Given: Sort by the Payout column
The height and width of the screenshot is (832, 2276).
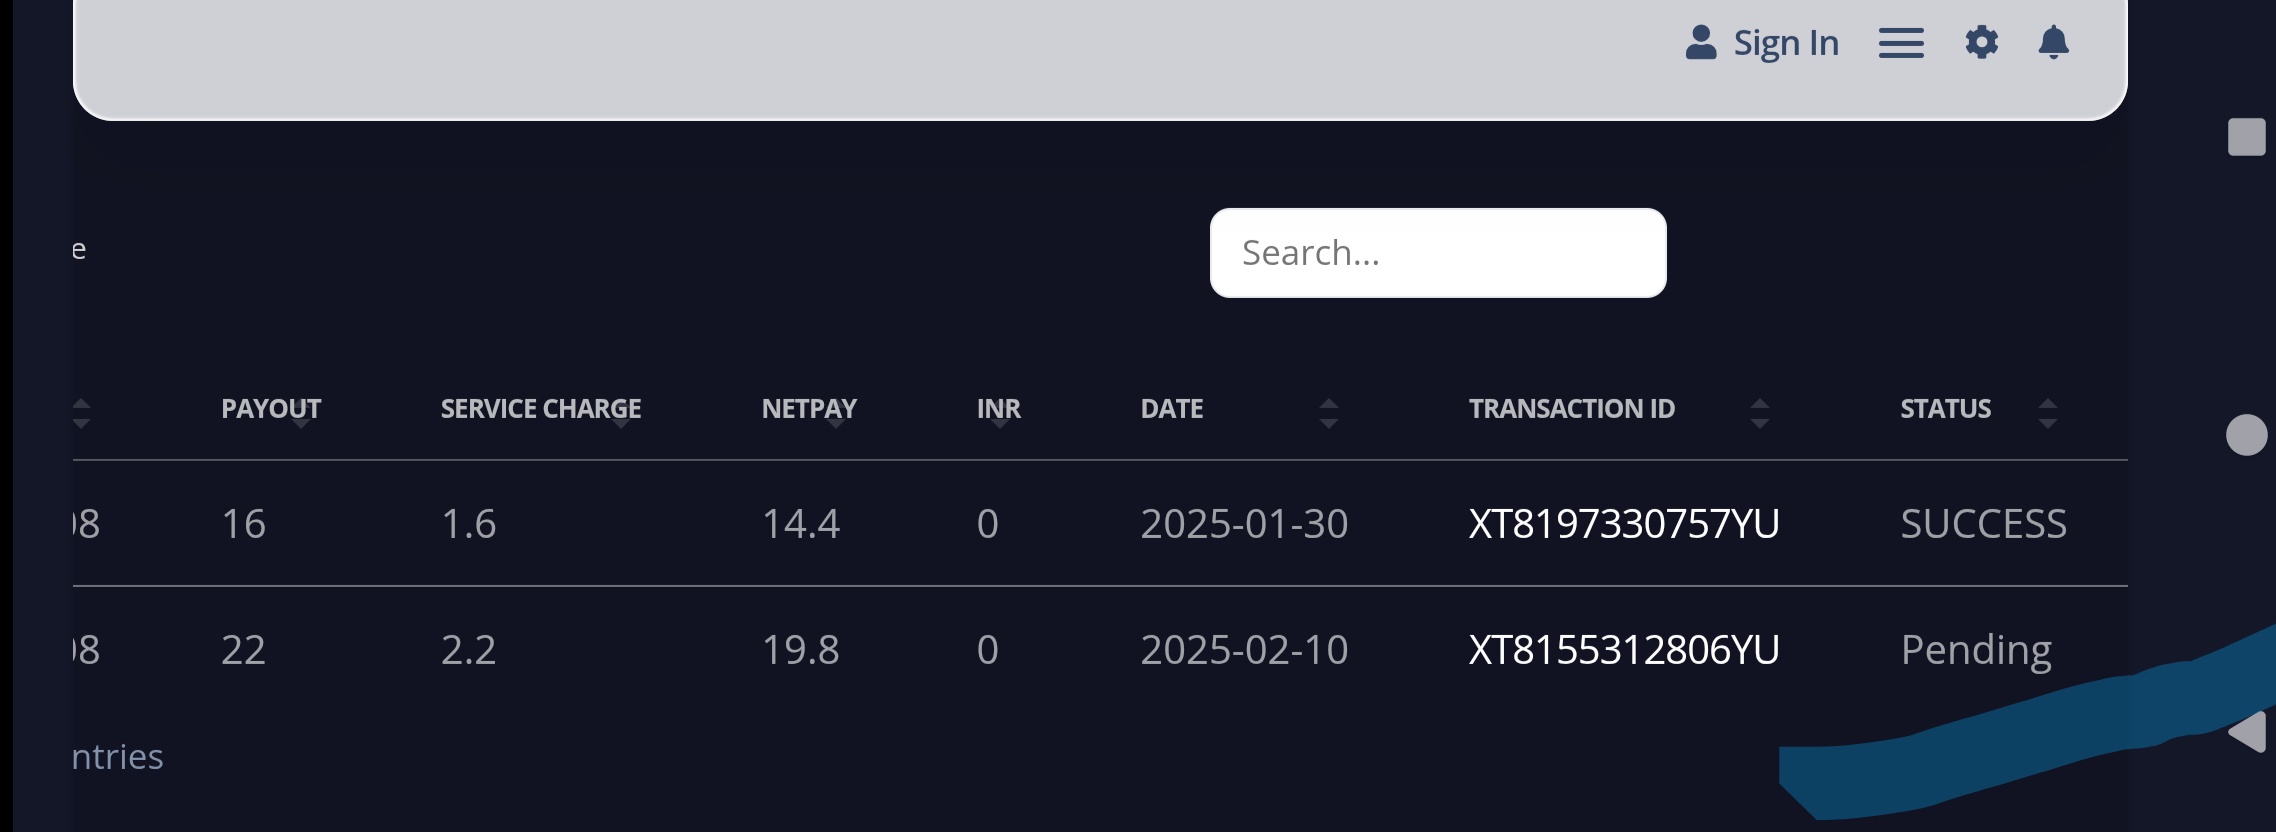Looking at the screenshot, I should click(271, 409).
